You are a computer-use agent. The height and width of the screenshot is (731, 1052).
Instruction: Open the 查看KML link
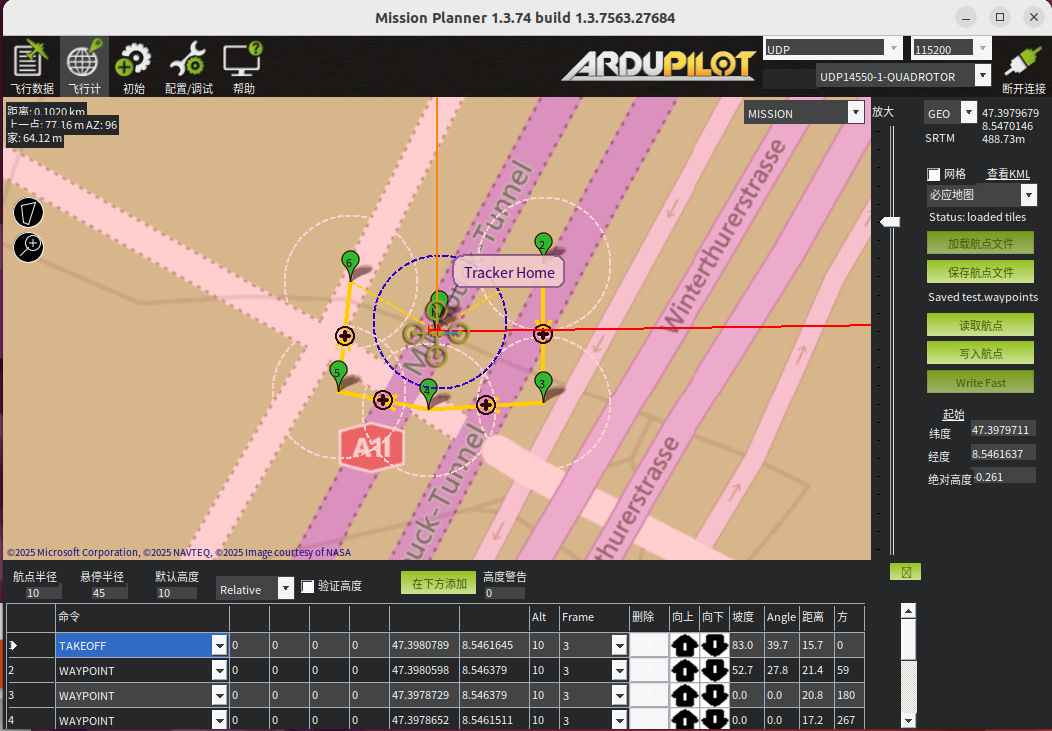click(1008, 174)
